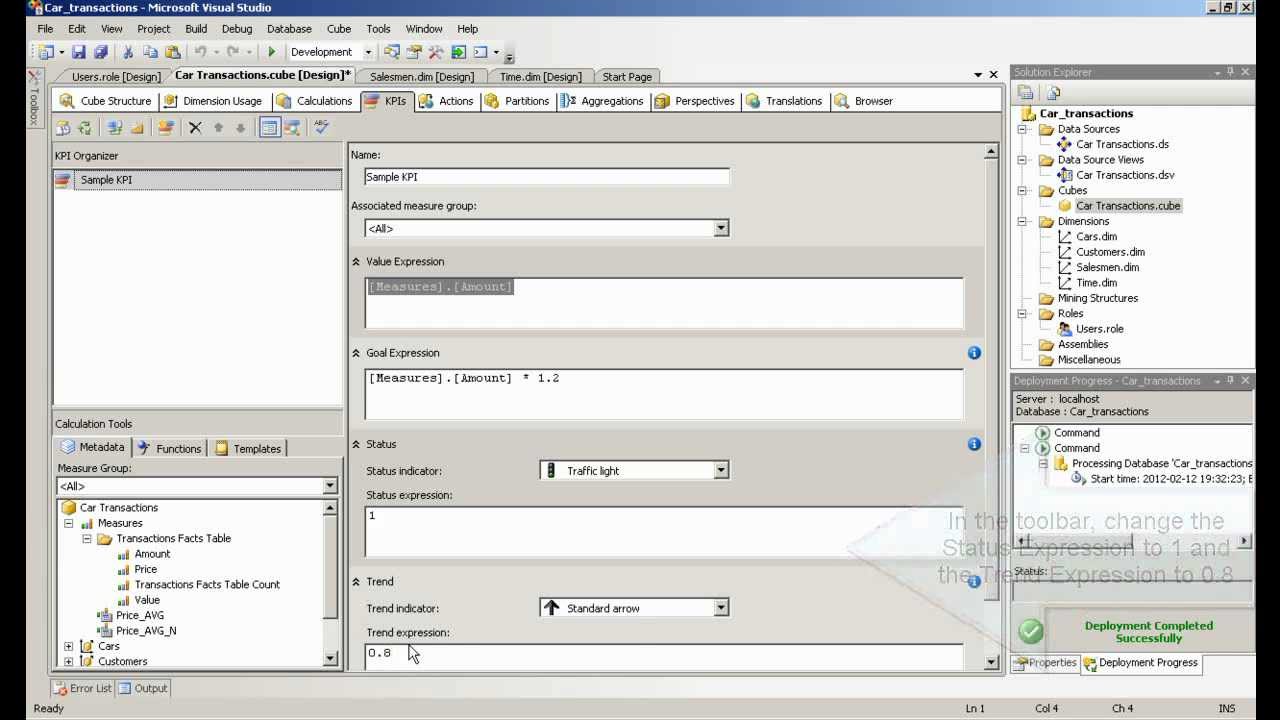Screen dimensions: 1280x720
Task: Click the Check Syntax ABC icon
Action: [321, 127]
